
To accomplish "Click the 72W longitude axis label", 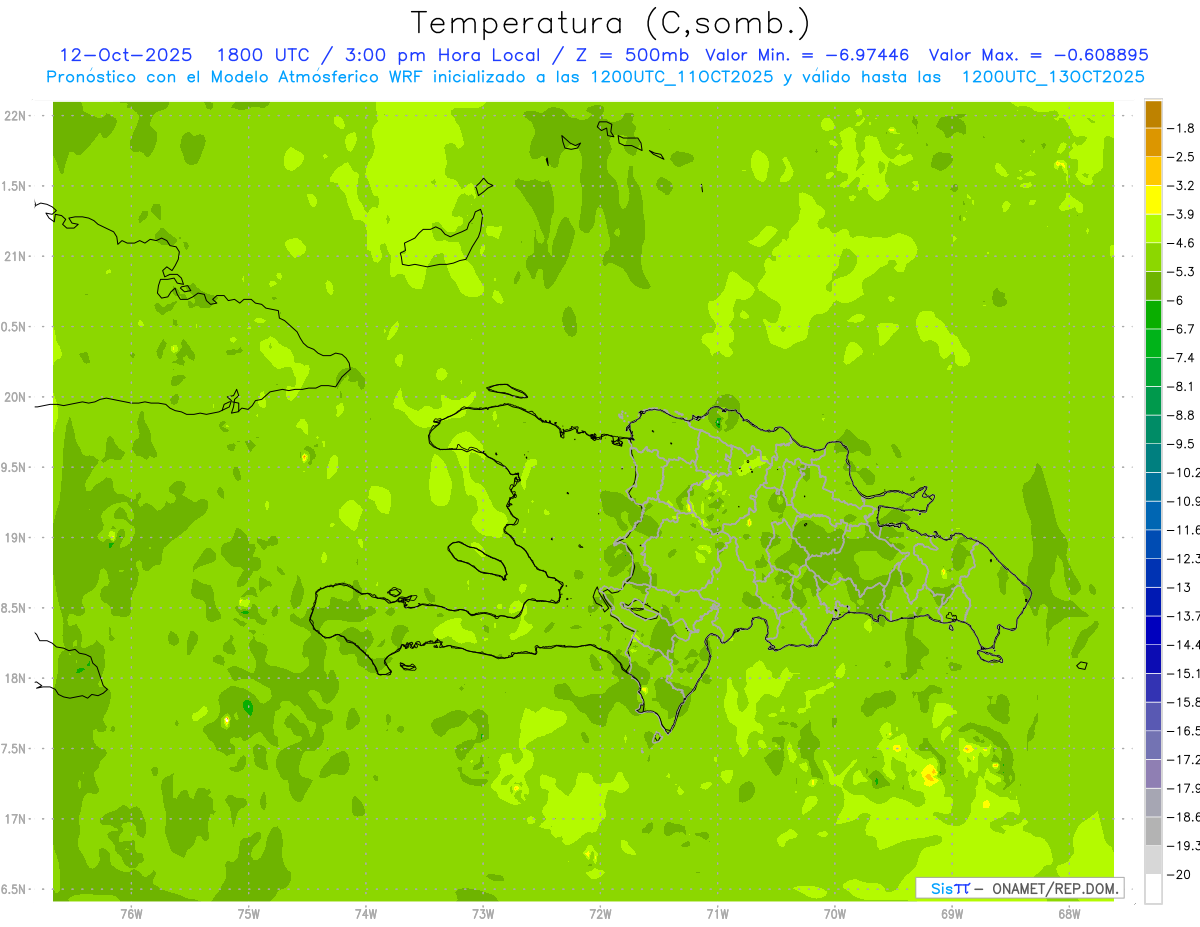I will coord(600,912).
